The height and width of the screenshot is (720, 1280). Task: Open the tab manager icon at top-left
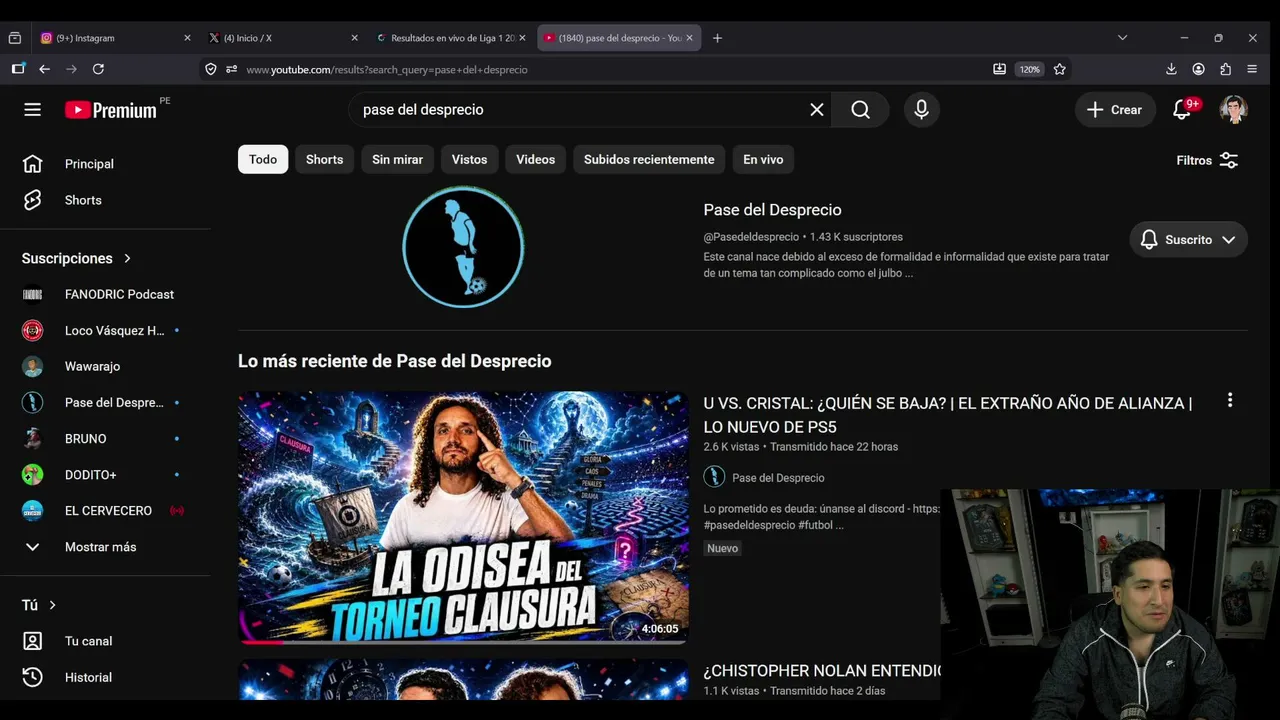pyautogui.click(x=14, y=38)
